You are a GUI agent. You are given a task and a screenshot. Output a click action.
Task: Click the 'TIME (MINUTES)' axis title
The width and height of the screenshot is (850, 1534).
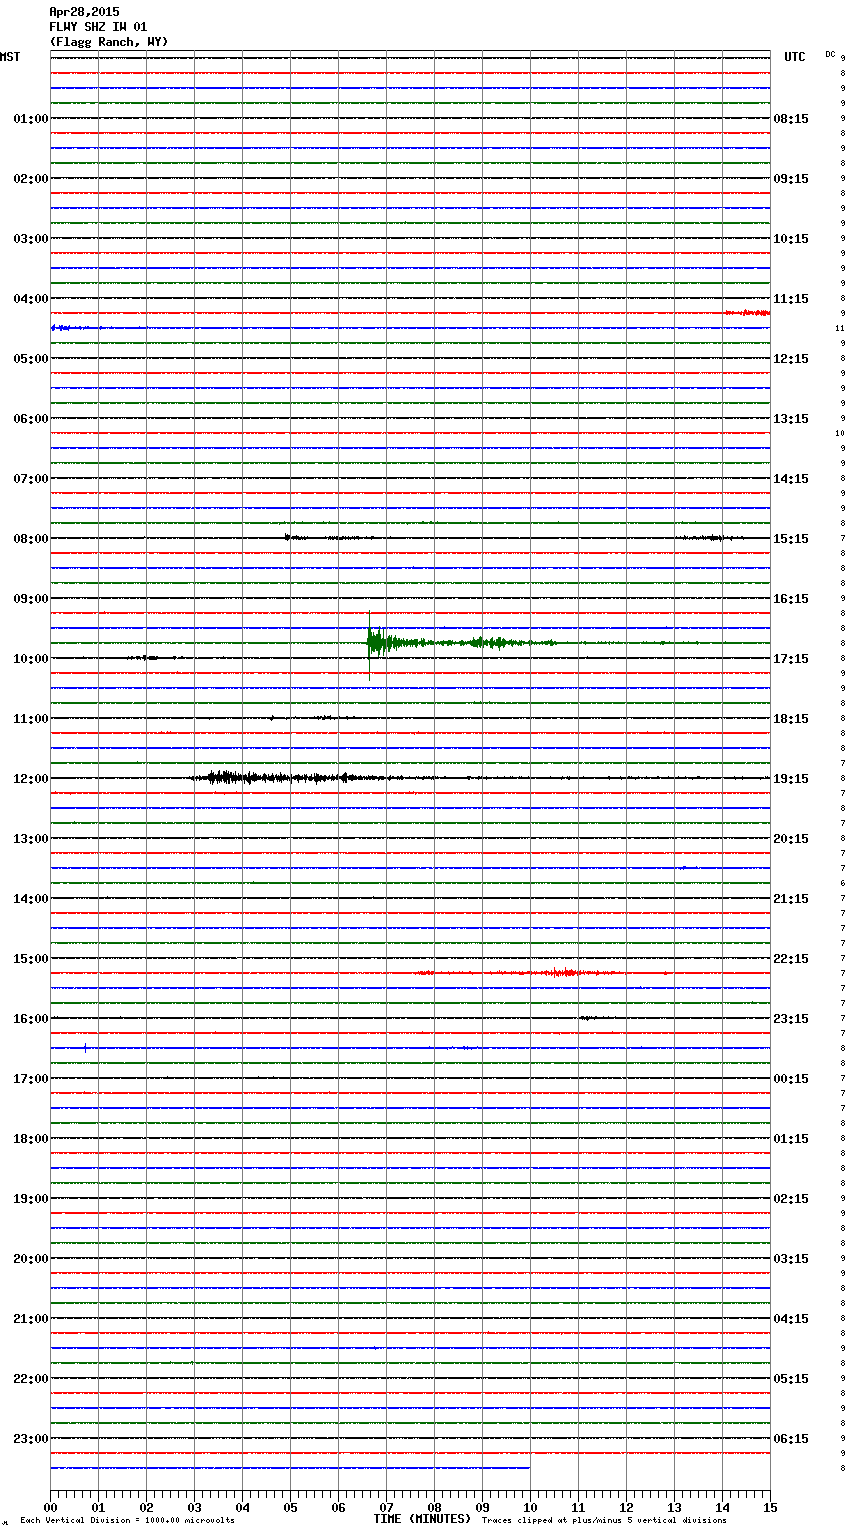coord(422,1519)
